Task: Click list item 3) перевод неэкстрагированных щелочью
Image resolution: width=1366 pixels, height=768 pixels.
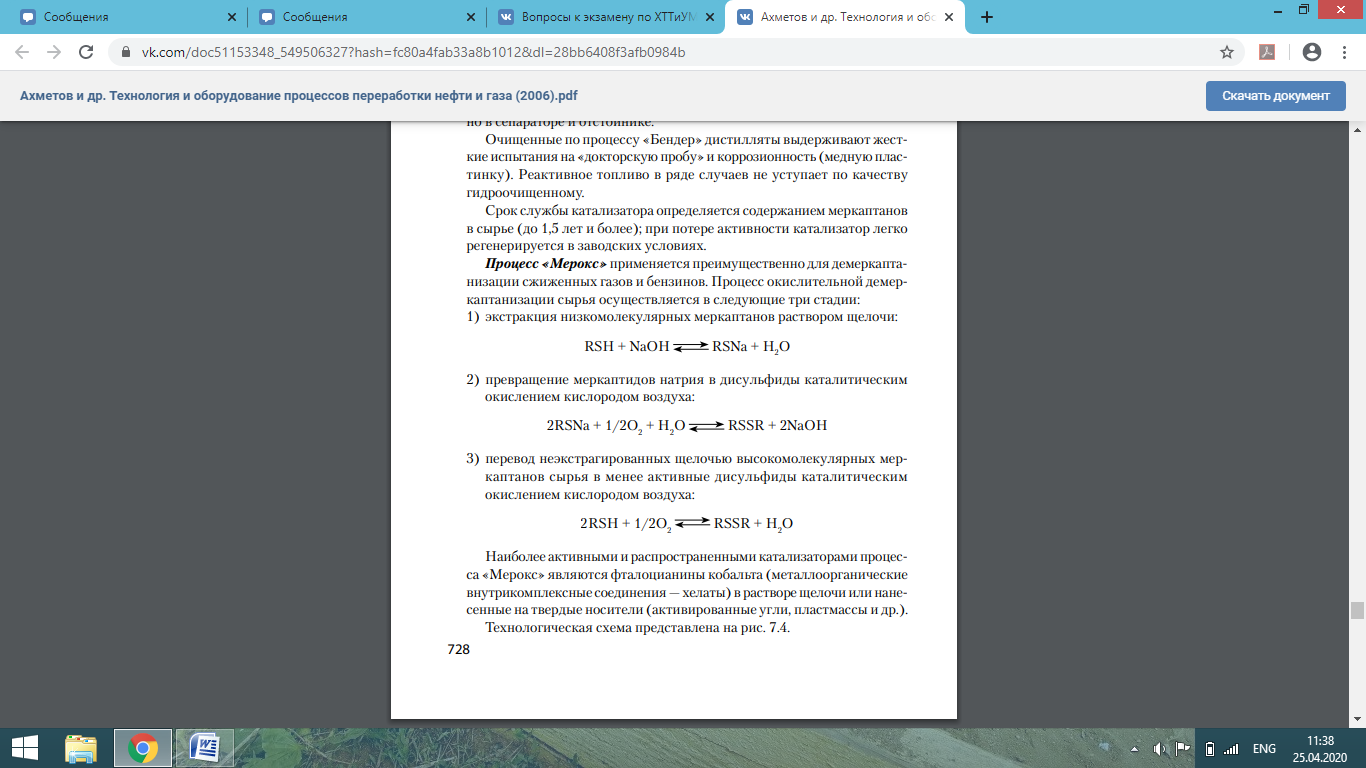Action: click(687, 476)
